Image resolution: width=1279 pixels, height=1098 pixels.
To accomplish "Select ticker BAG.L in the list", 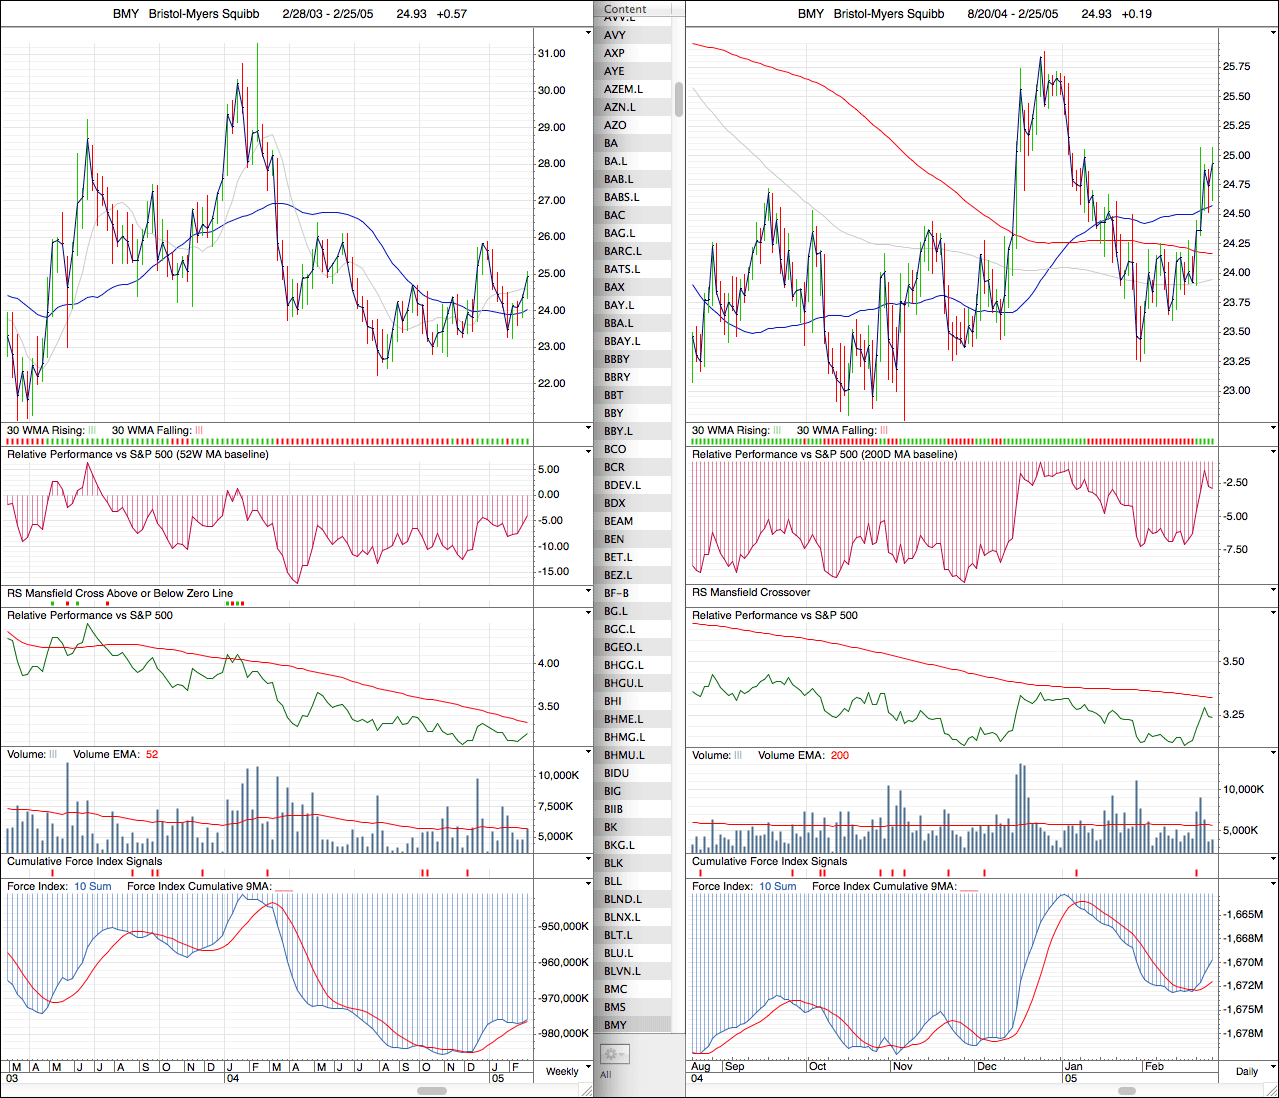I will click(x=633, y=233).
